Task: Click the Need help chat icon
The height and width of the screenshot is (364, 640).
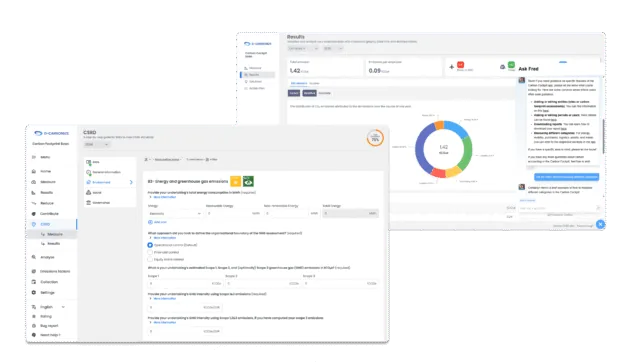Action: (34, 335)
